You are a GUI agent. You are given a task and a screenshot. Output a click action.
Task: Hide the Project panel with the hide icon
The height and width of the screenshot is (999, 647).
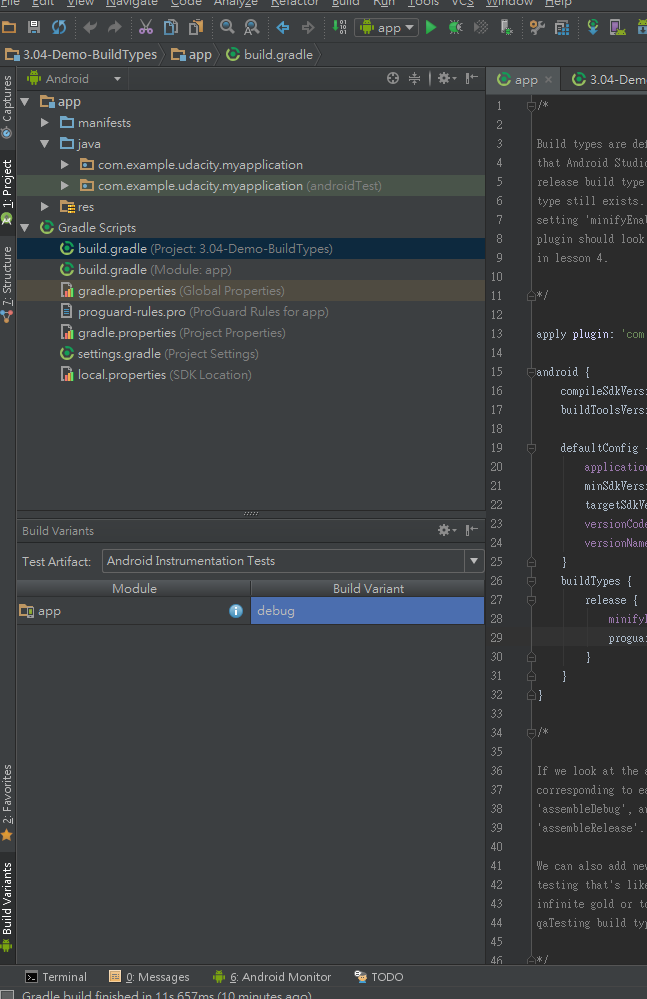click(471, 78)
